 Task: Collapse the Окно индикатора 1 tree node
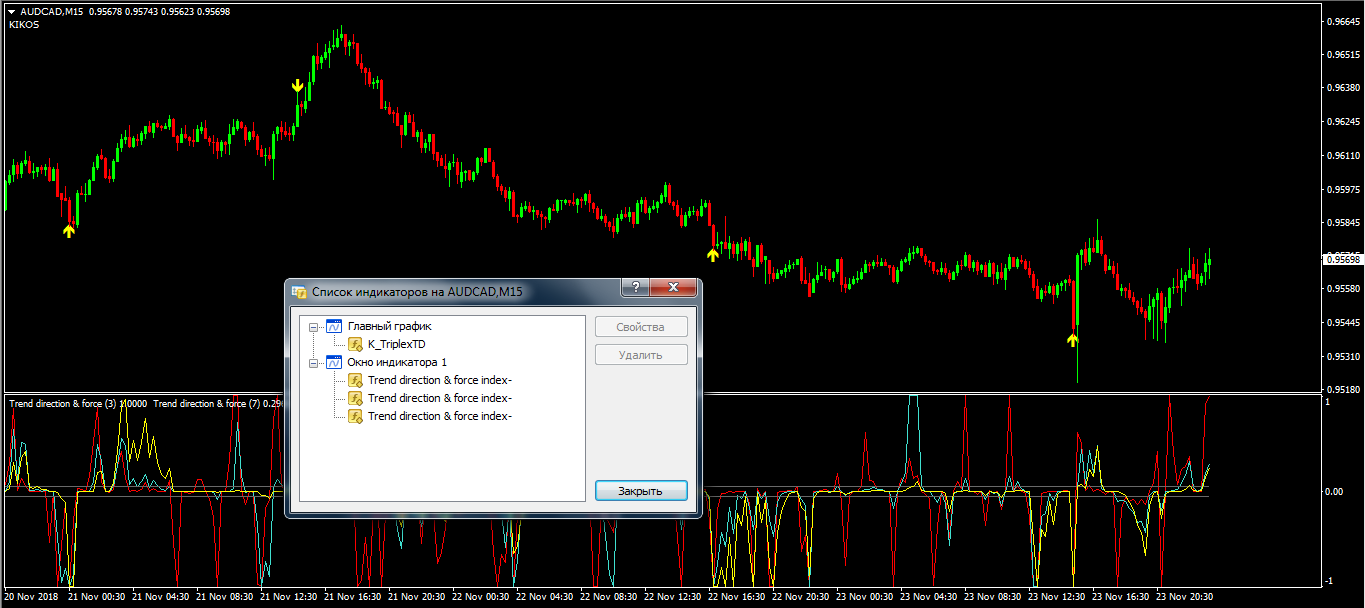tap(314, 362)
